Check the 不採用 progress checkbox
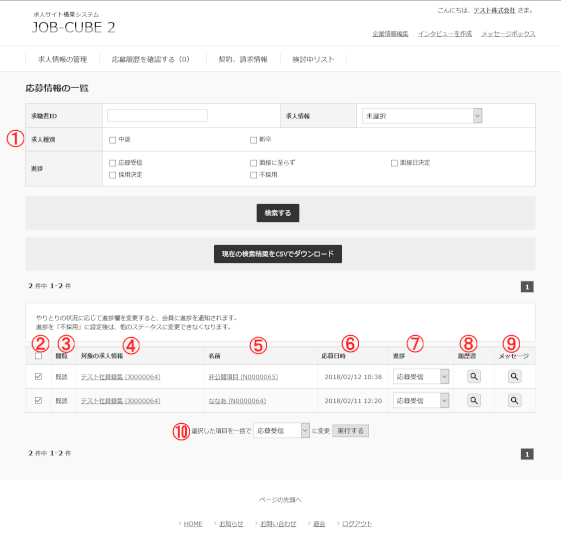561x548 pixels. [253, 175]
